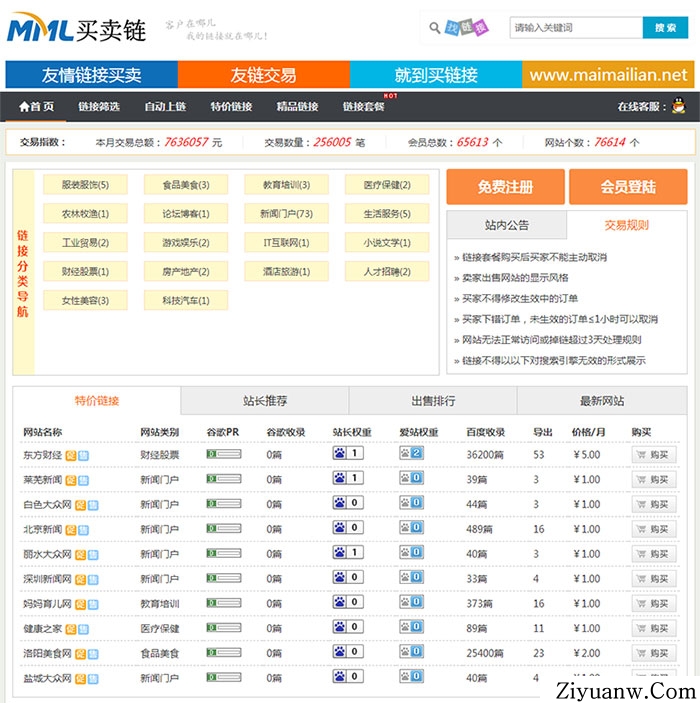
Task: Click the QQ penguin customer service icon
Action: 679,106
